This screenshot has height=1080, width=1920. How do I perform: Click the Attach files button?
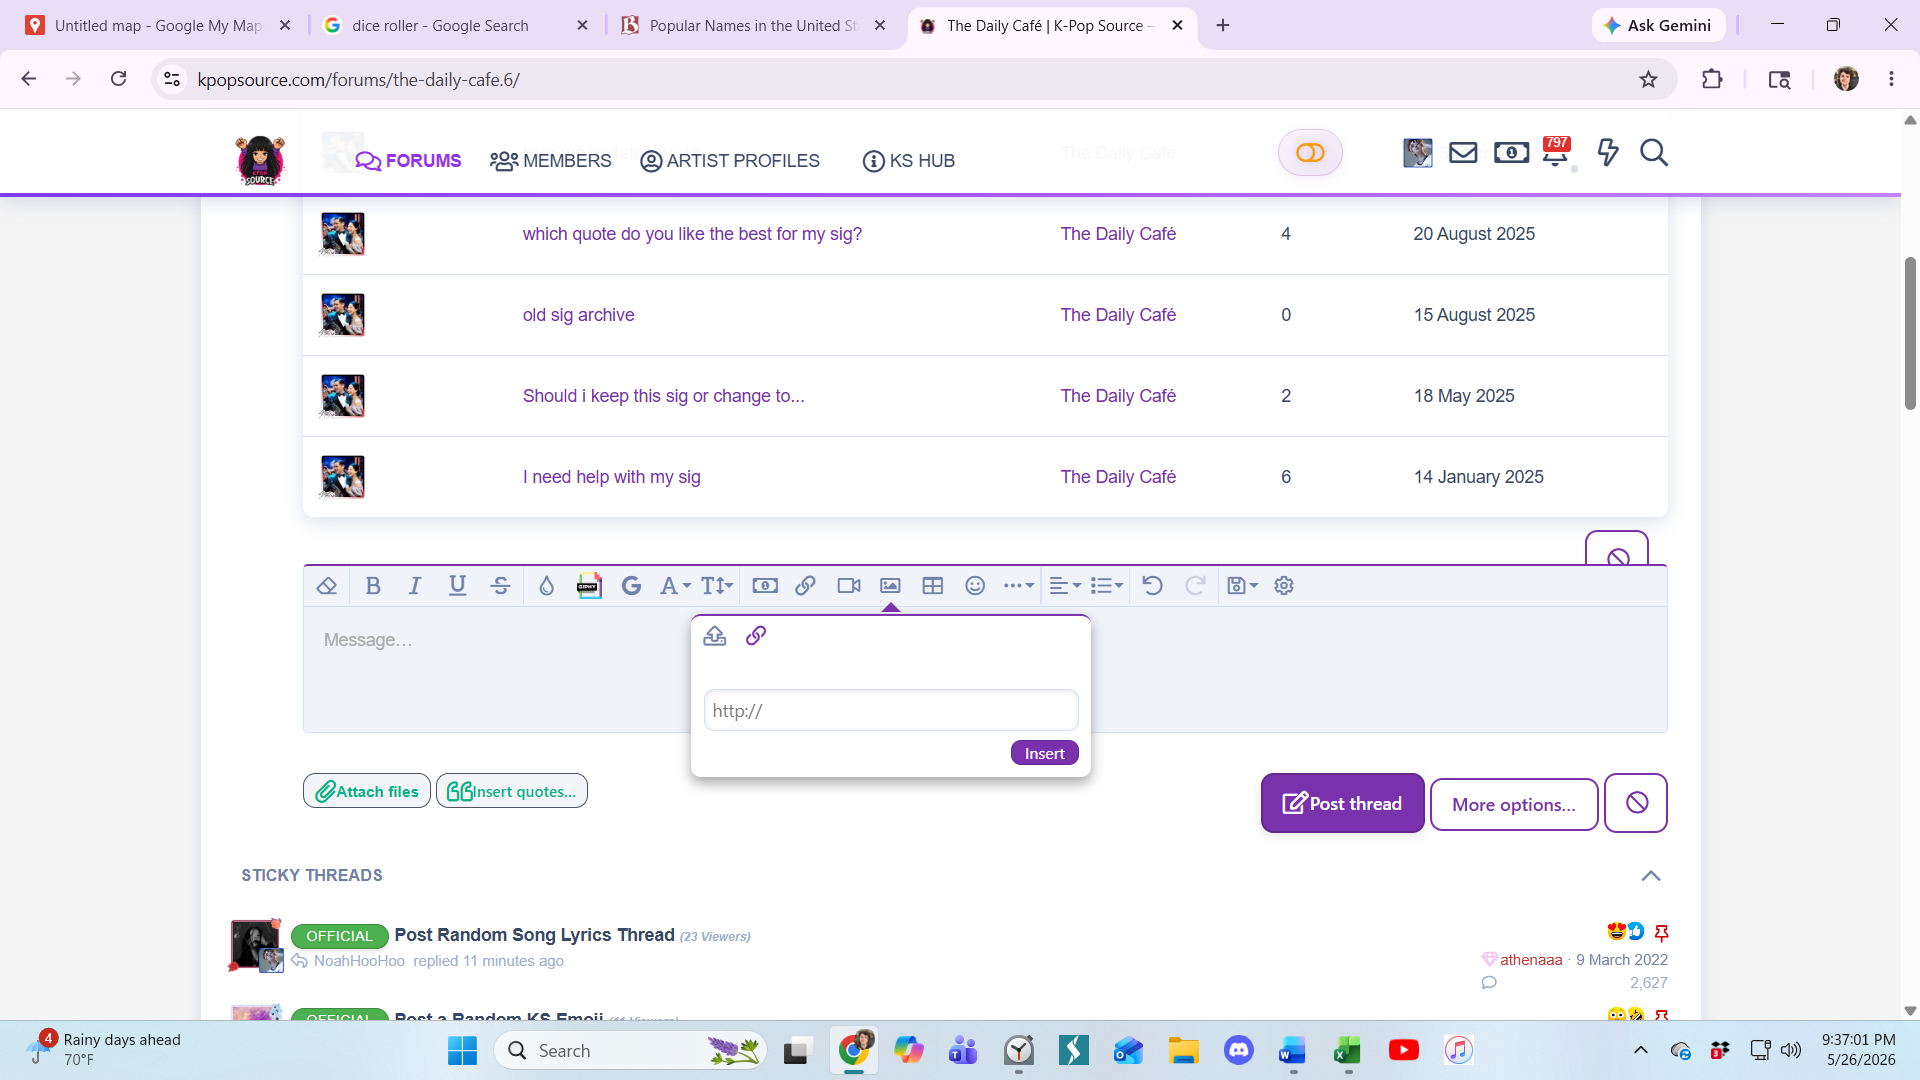367,791
